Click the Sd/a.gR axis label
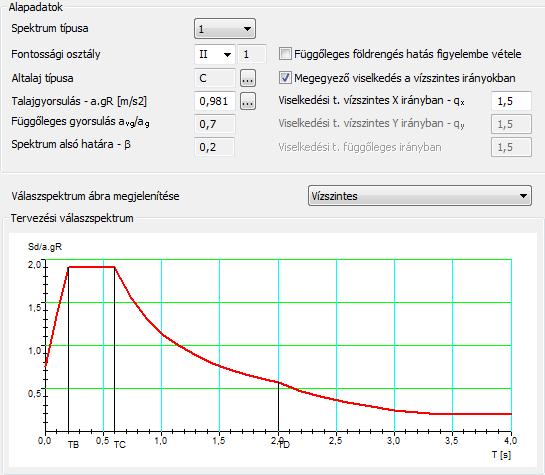545x475 pixels. pos(45,247)
